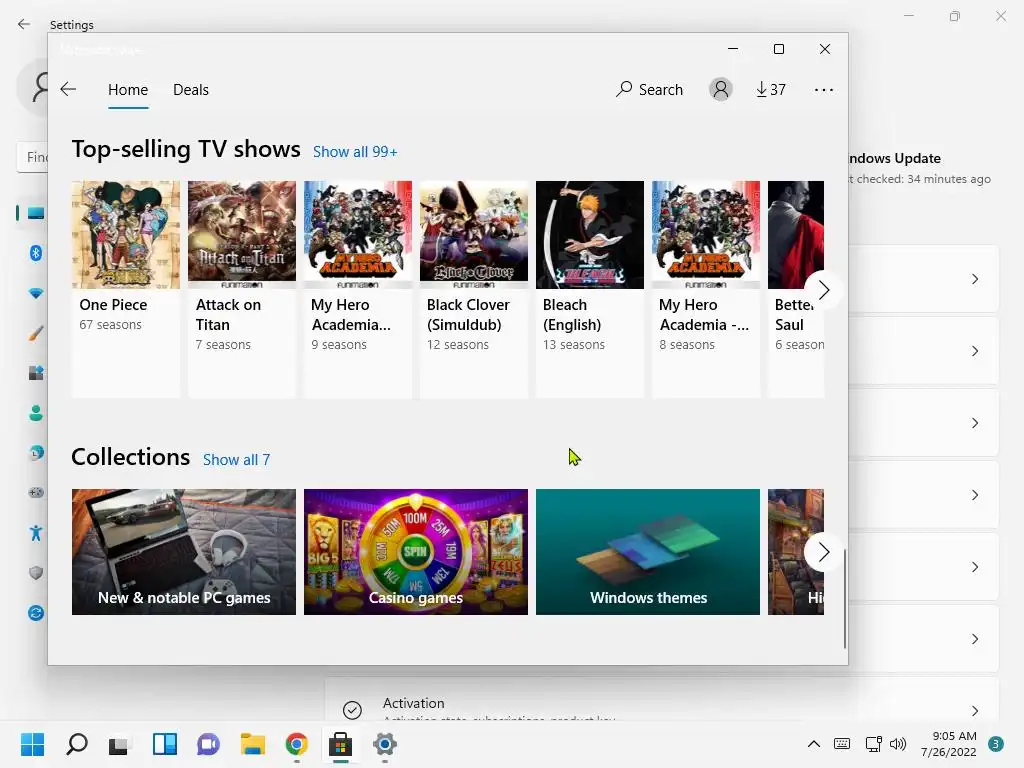
Task: Open the Attack on Titan show cover
Action: tap(242, 234)
